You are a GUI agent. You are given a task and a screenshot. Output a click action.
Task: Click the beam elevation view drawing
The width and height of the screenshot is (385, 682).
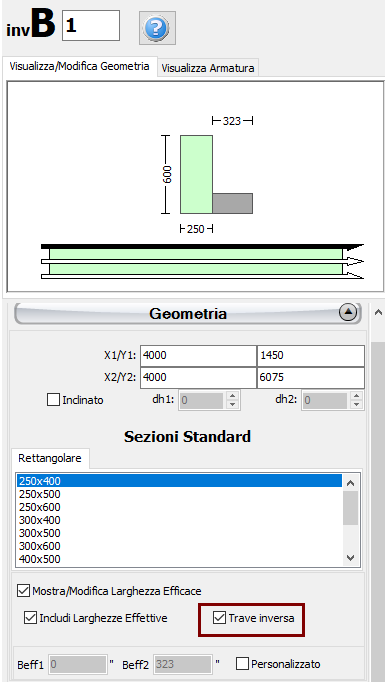tap(202, 261)
